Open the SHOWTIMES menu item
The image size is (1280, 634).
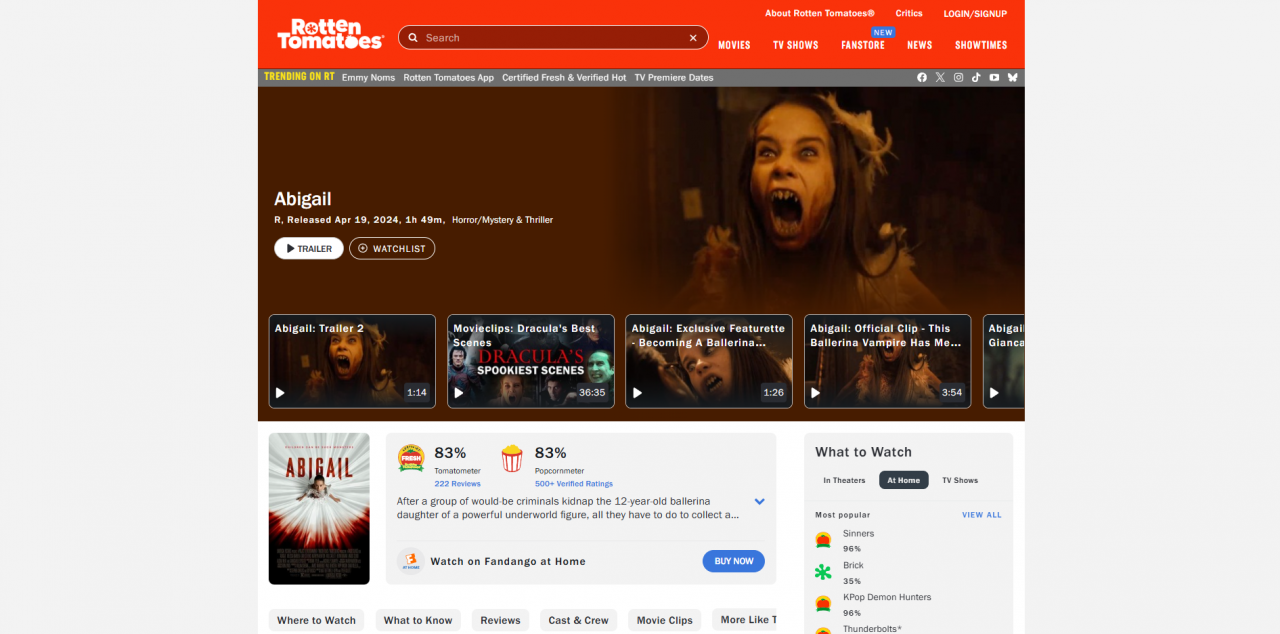(x=981, y=45)
